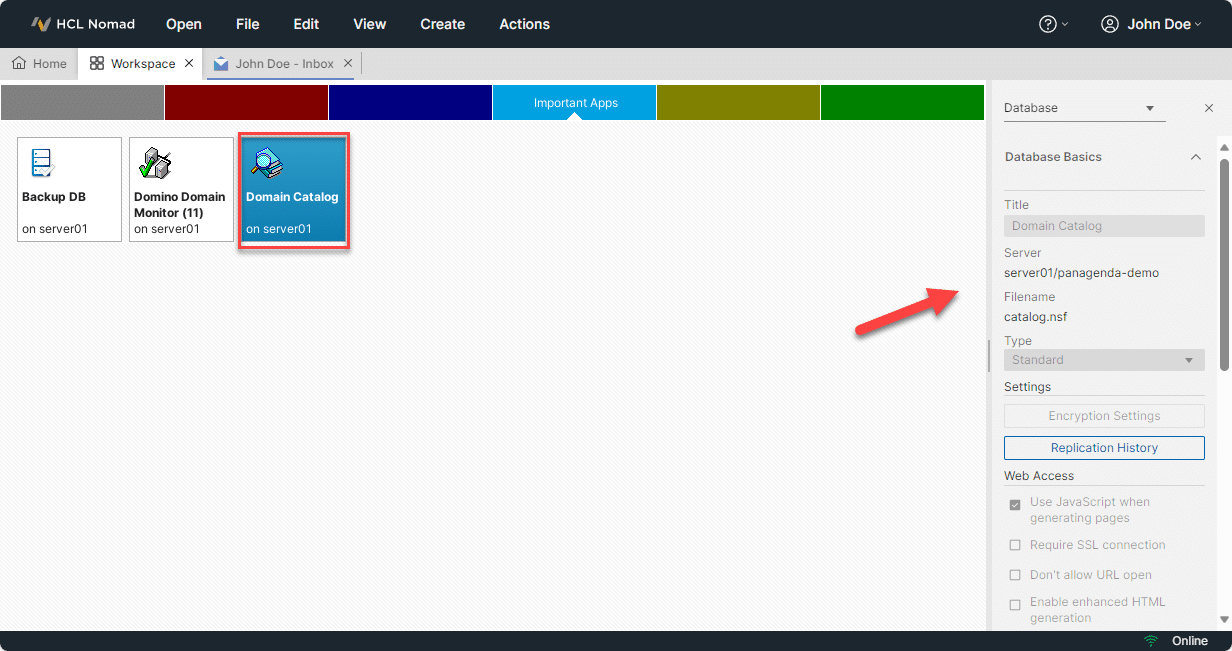Click the Title field showing Domain Catalog

1104,226
